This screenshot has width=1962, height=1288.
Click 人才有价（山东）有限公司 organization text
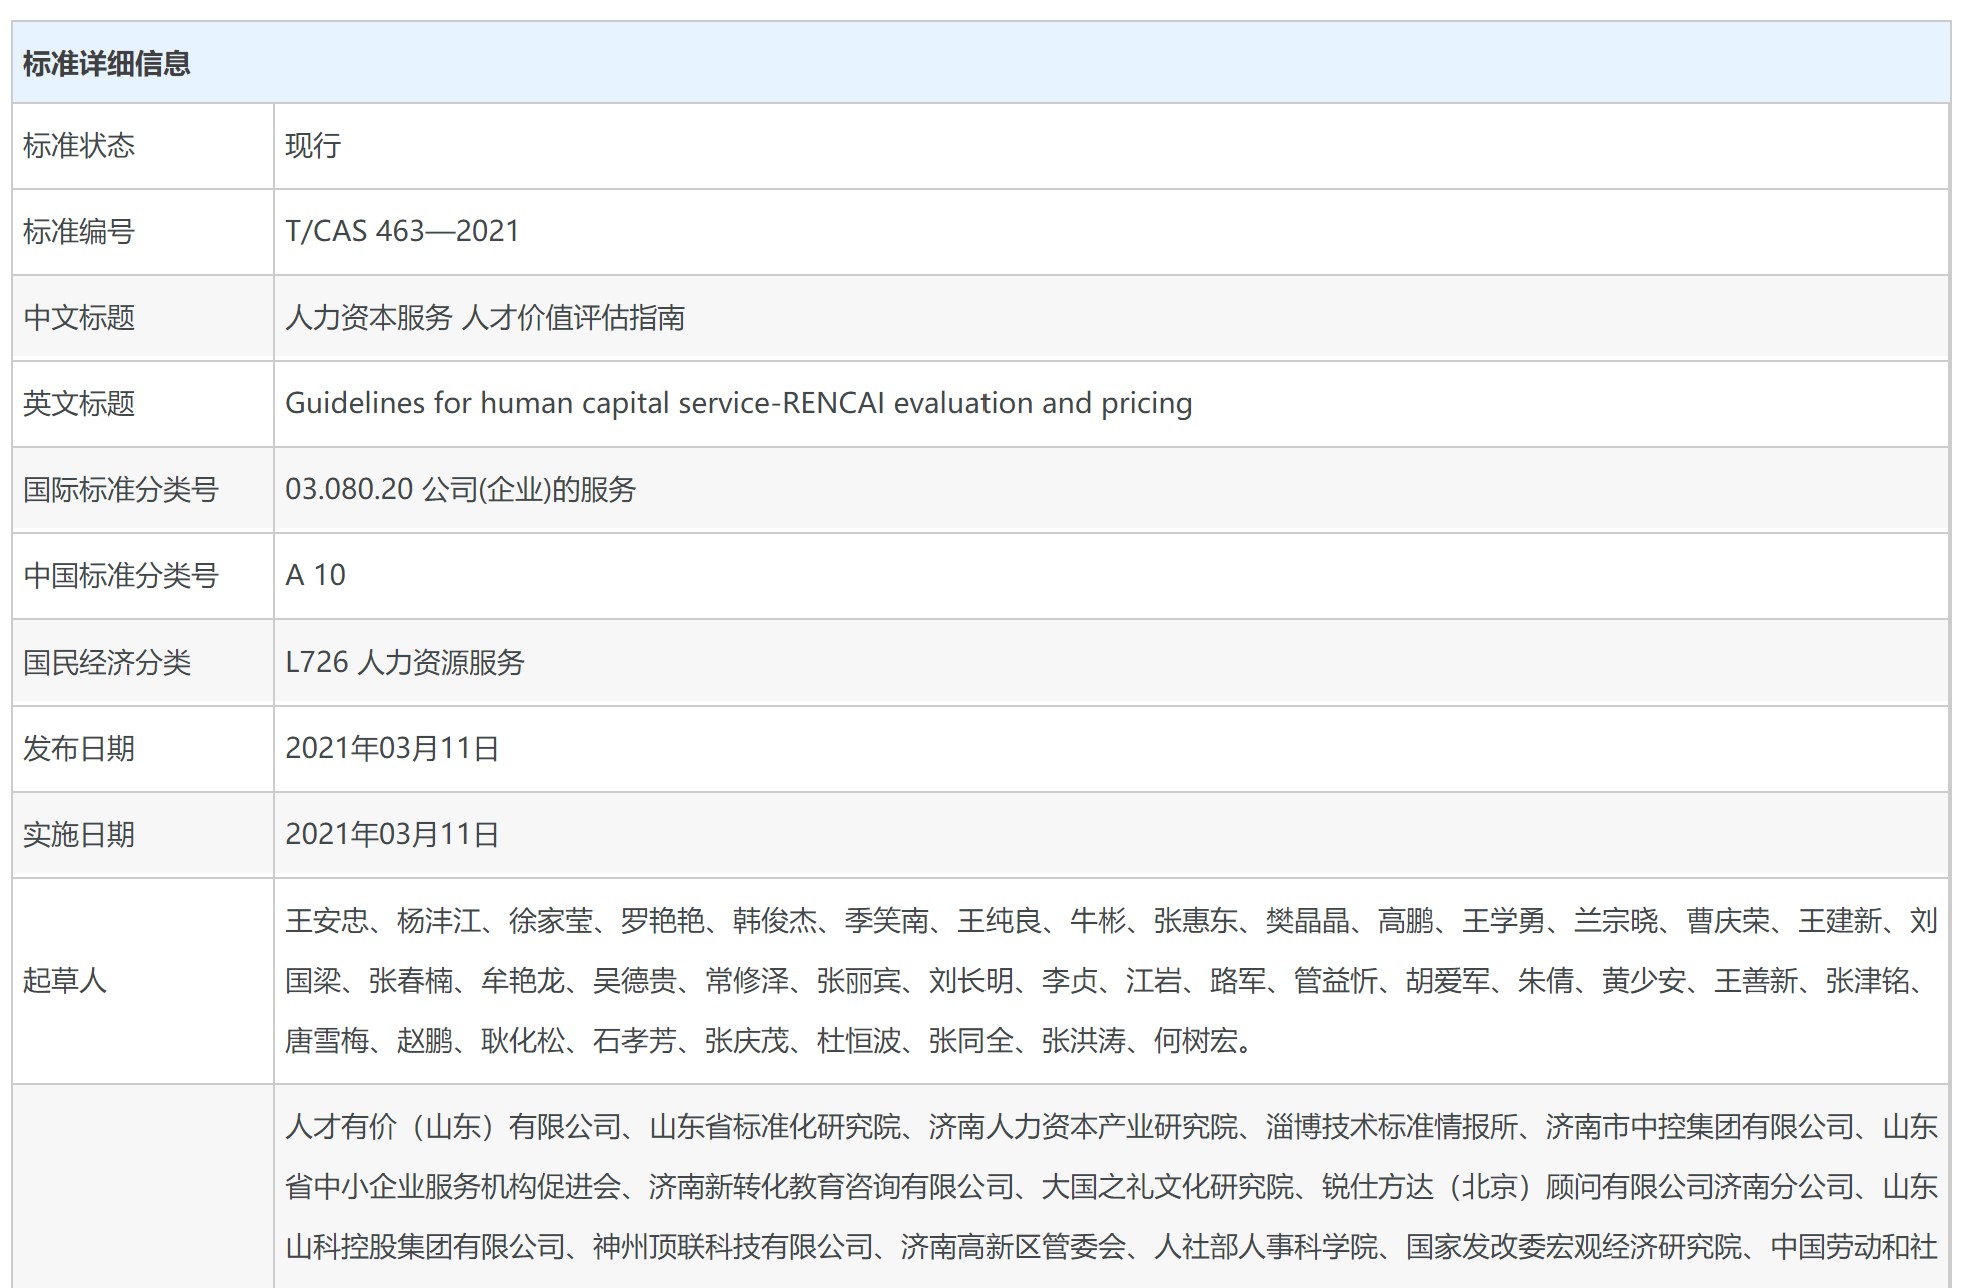[453, 1127]
